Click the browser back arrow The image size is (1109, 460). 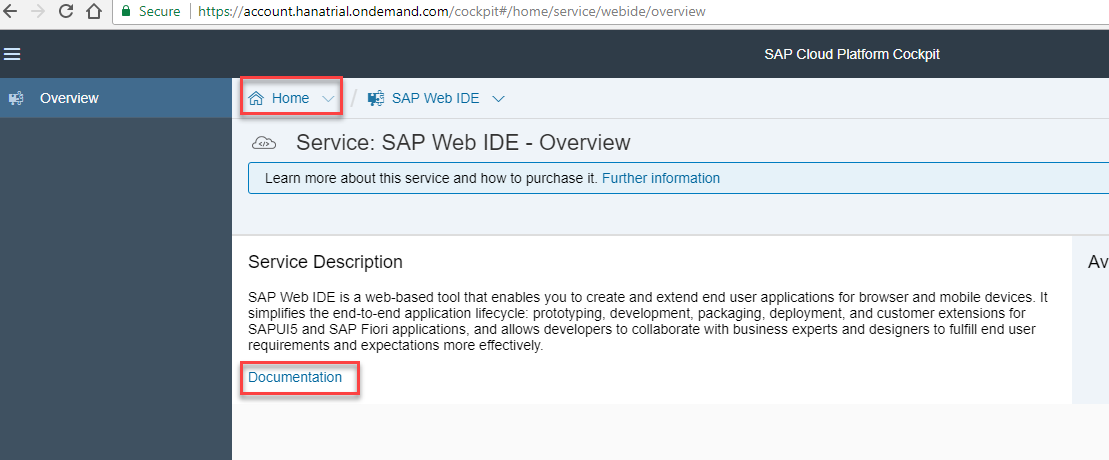(x=10, y=11)
